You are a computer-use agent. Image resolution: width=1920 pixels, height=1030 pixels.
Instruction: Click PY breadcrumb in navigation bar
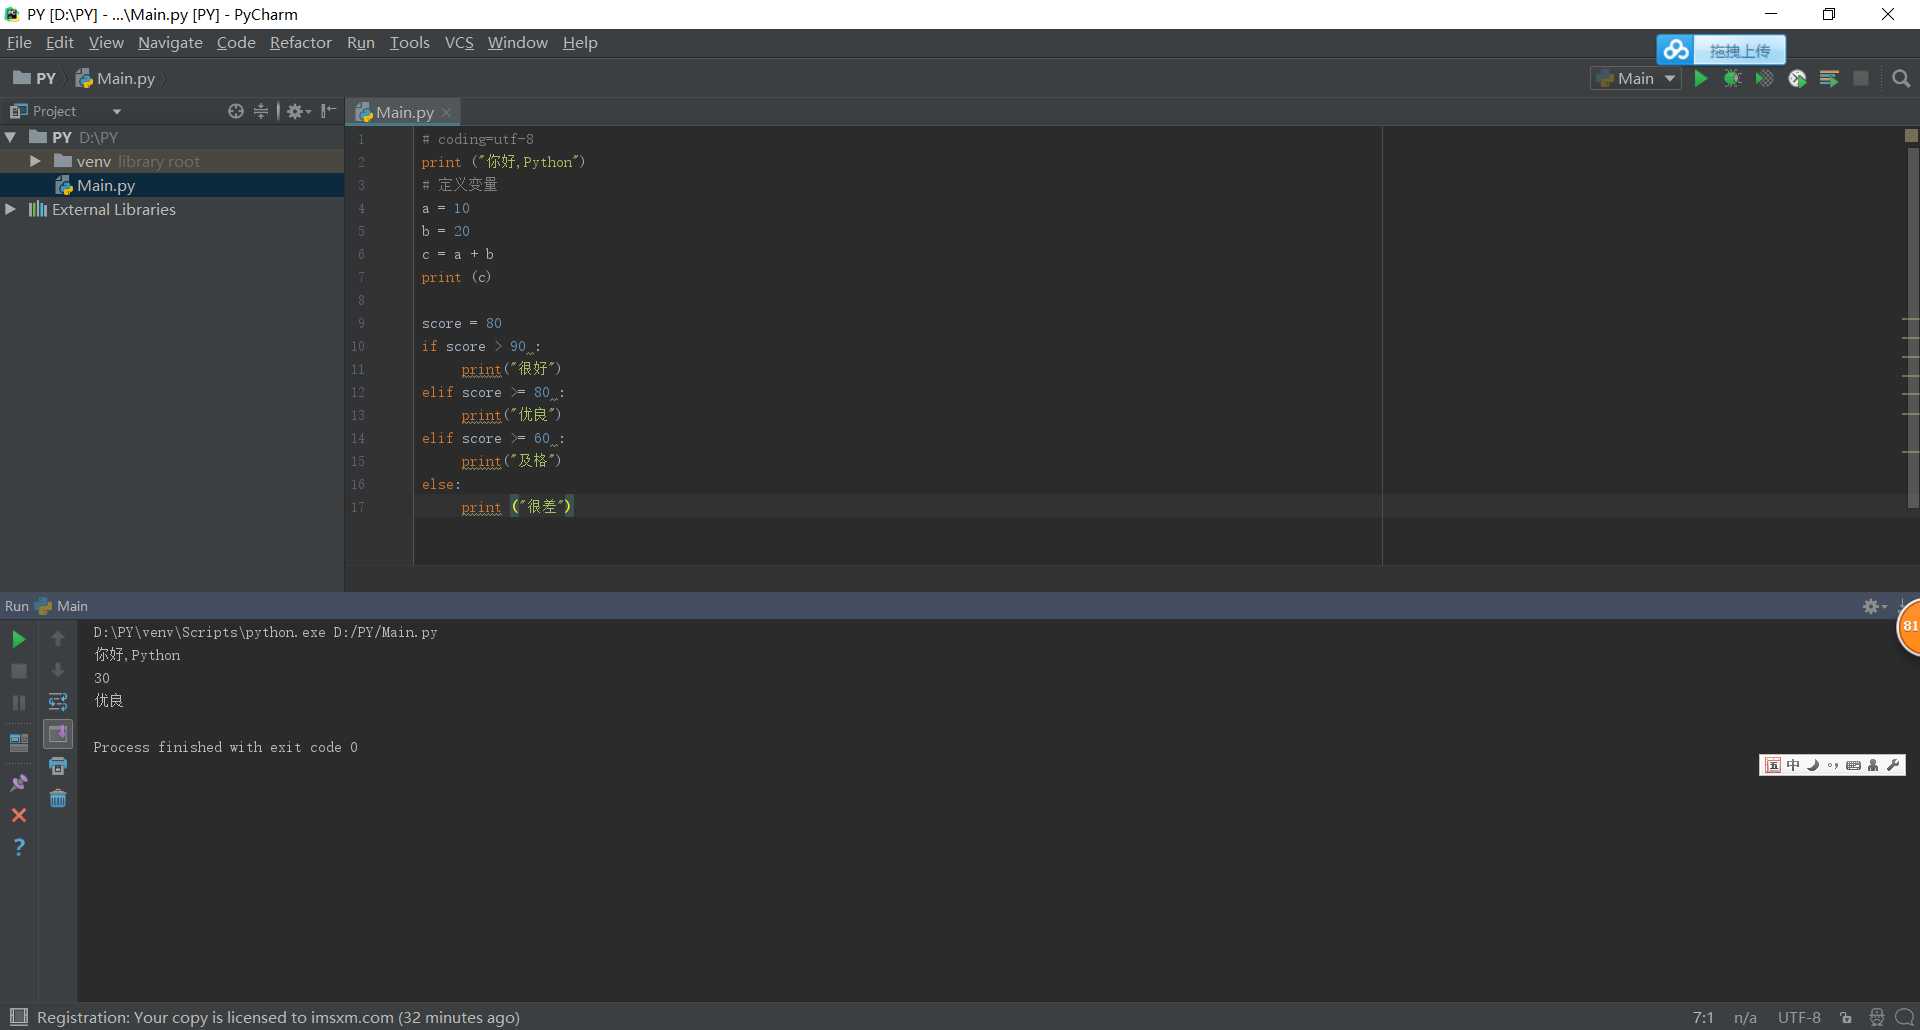tap(35, 78)
